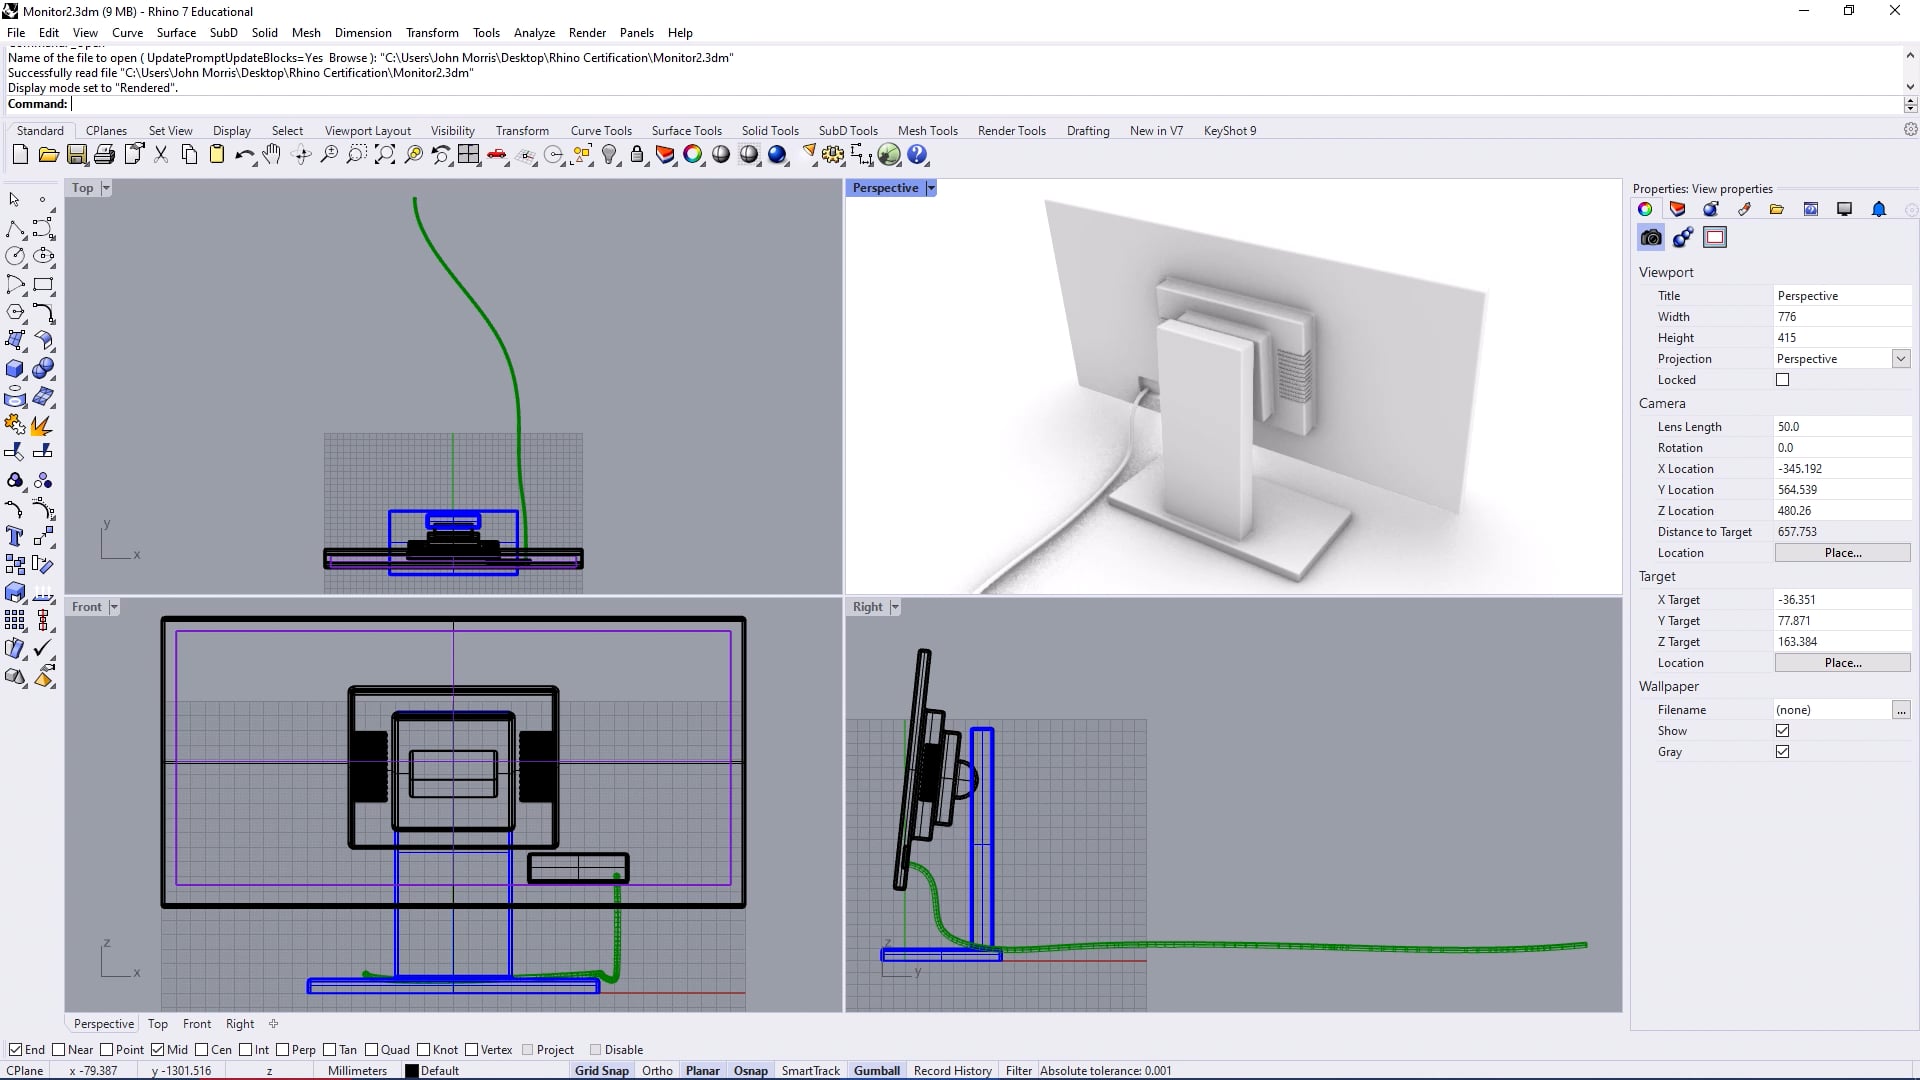Select the Text object tool
Image resolution: width=1920 pixels, height=1080 pixels.
point(15,537)
